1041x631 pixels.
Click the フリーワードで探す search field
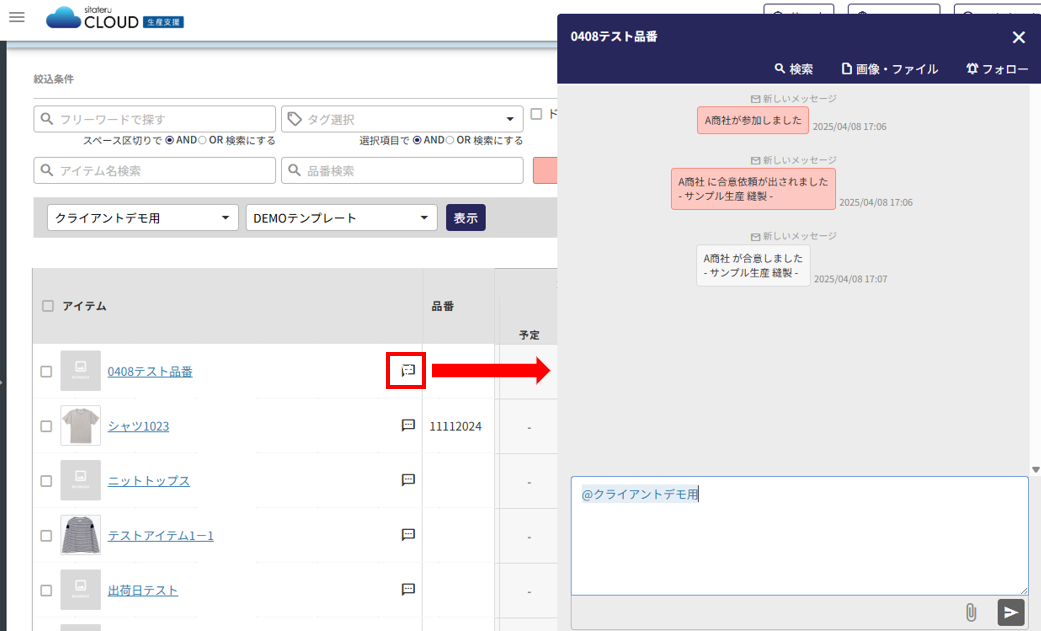coord(155,119)
